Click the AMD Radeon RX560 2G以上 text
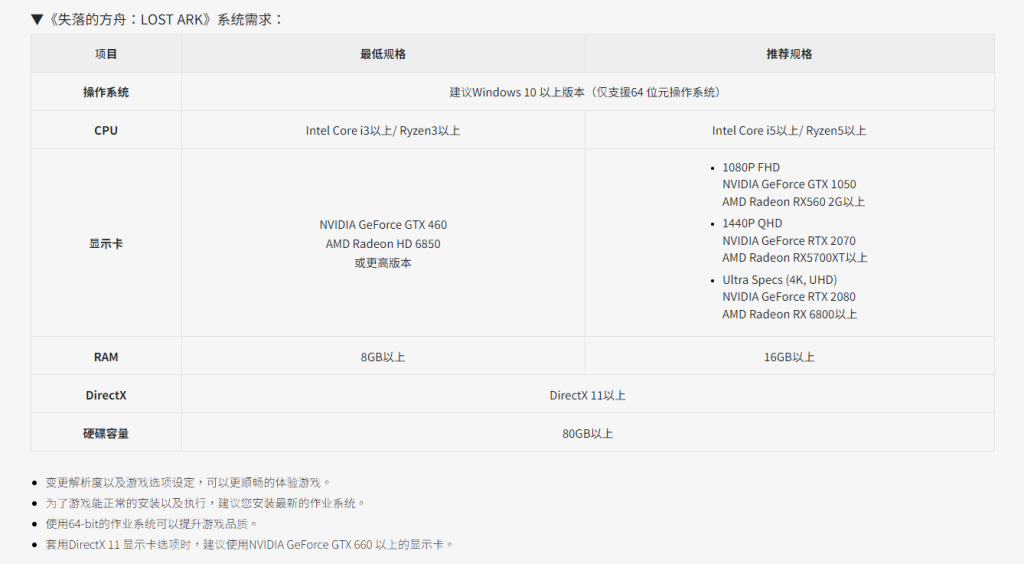Screen dimensions: 1024x564 793,202
